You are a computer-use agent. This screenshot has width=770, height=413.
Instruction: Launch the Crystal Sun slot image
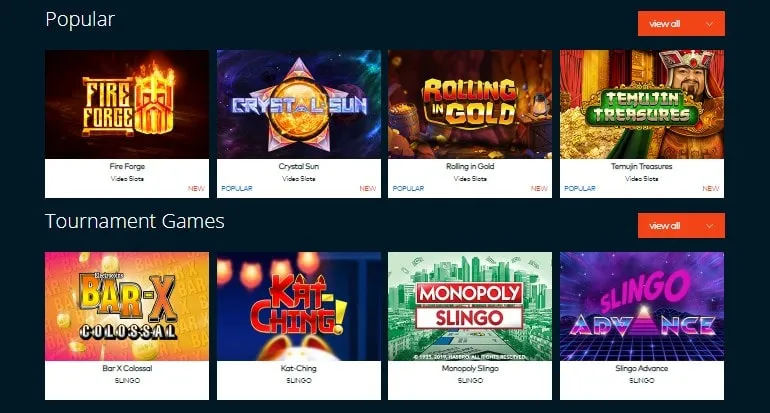[299, 104]
